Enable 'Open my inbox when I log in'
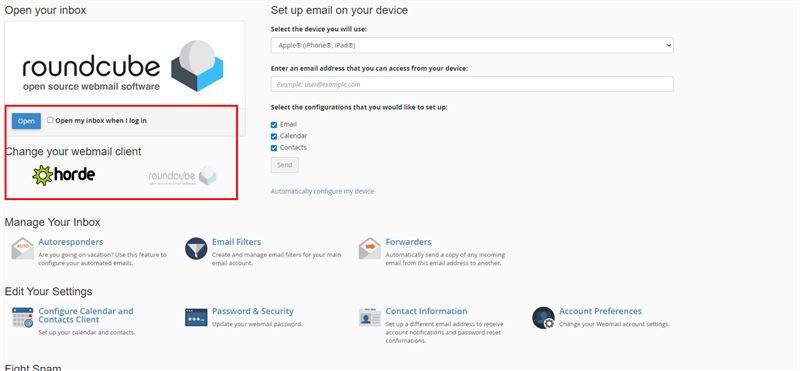 coord(50,120)
